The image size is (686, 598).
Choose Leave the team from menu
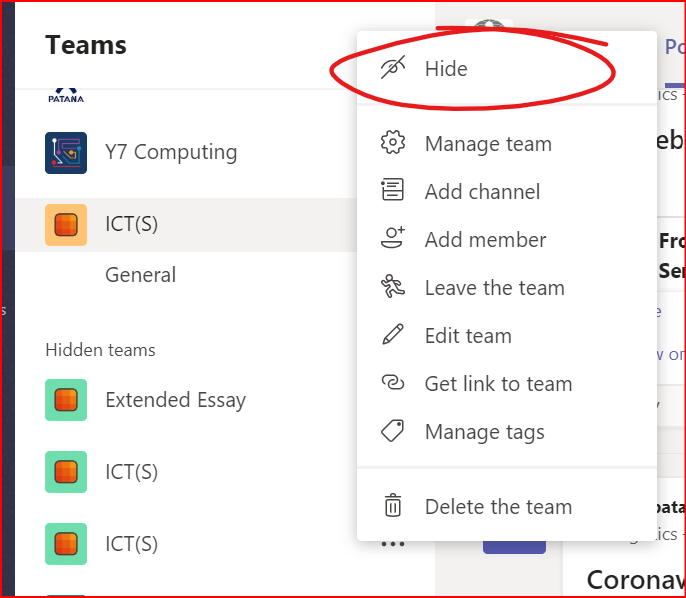[494, 288]
